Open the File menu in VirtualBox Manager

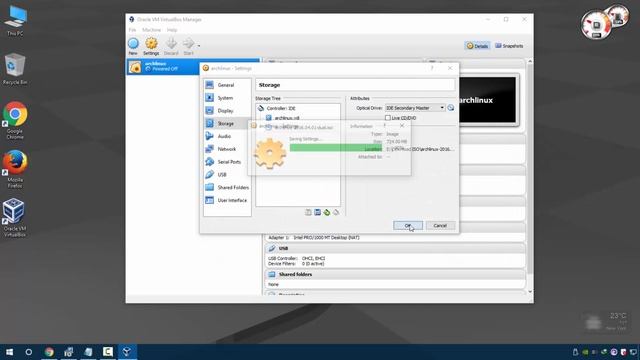coord(132,30)
